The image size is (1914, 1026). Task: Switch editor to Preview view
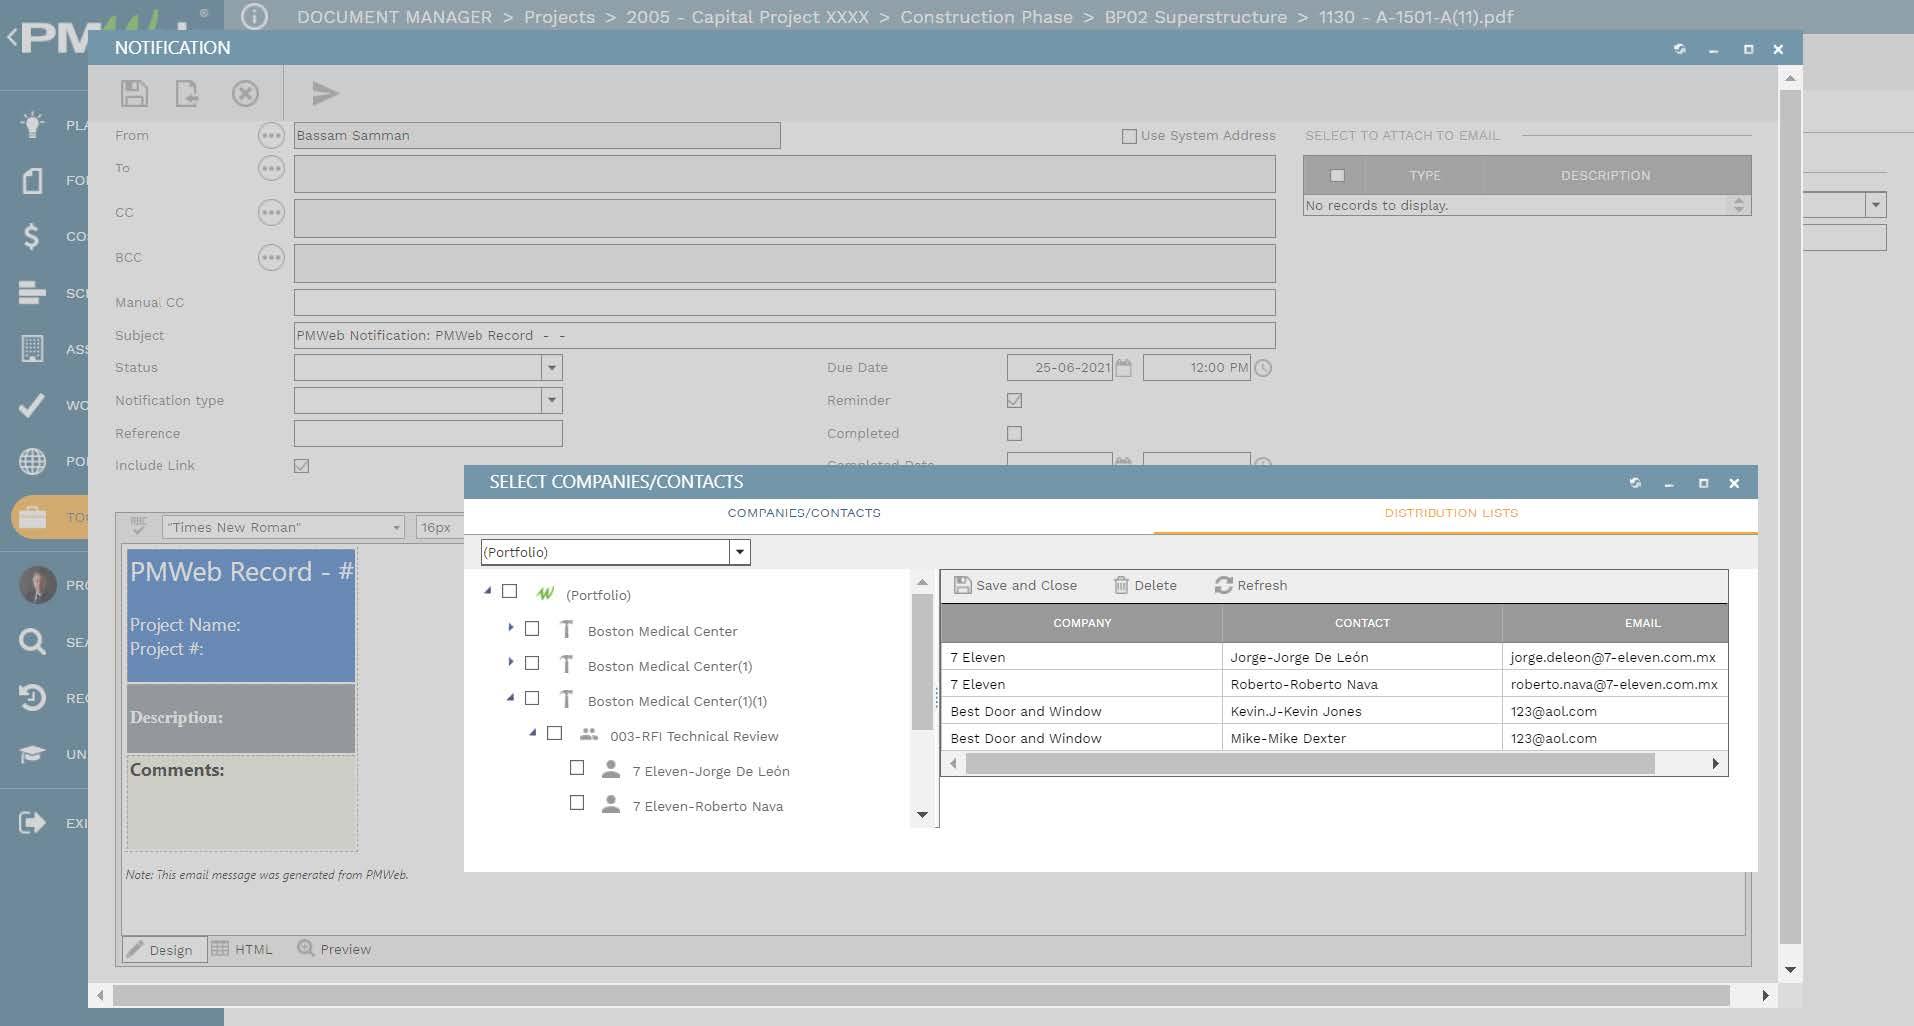coord(334,949)
